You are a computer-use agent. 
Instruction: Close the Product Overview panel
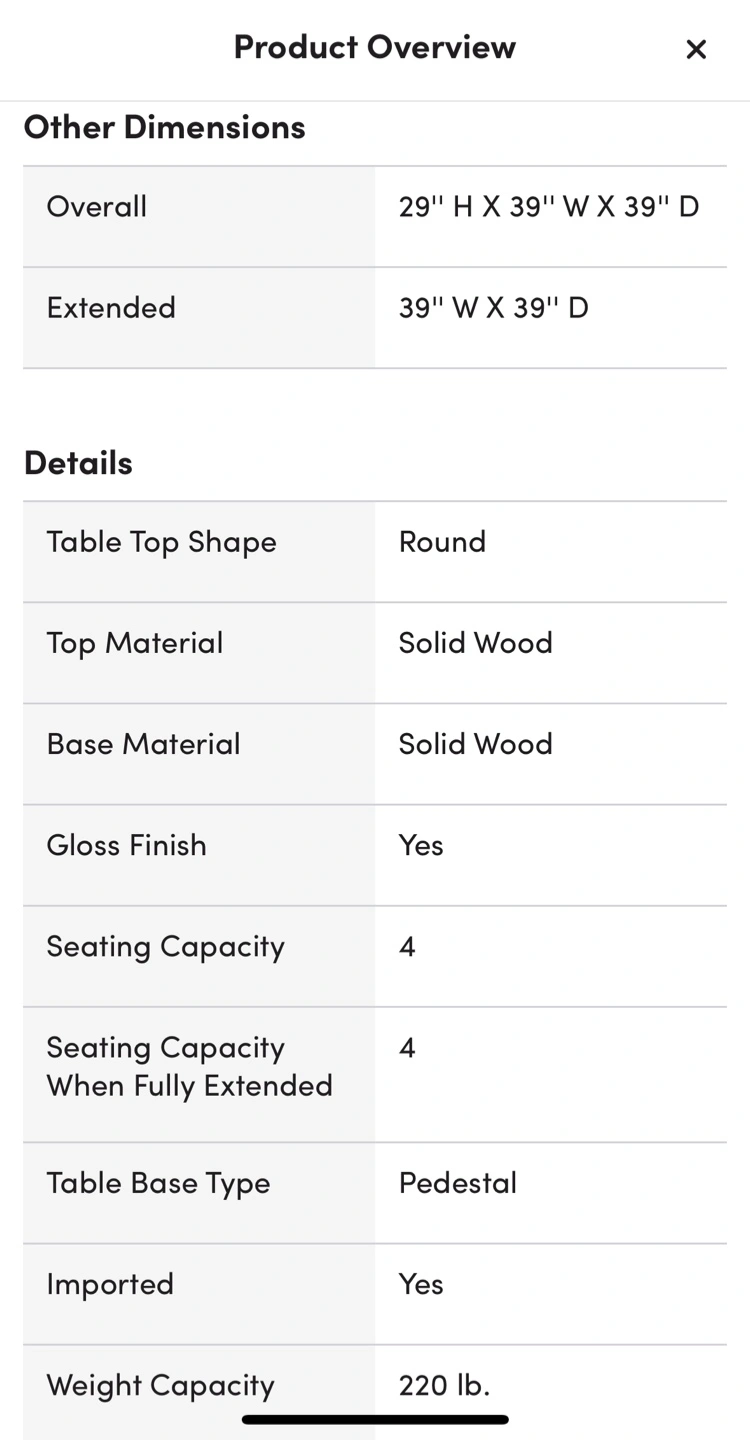(x=696, y=49)
